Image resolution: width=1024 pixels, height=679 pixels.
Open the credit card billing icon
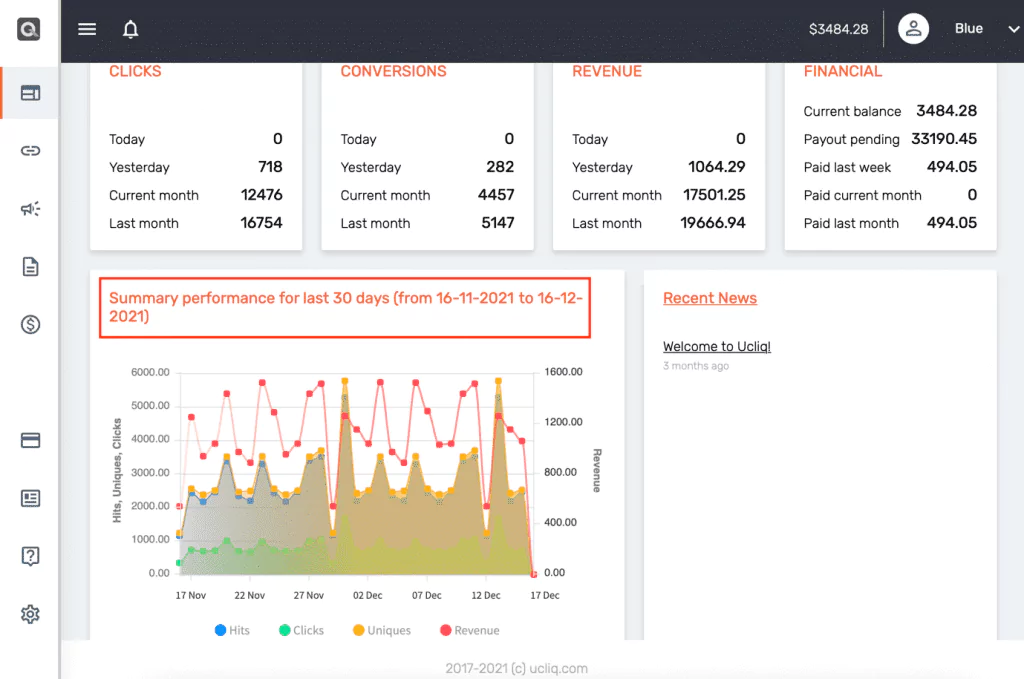click(30, 440)
